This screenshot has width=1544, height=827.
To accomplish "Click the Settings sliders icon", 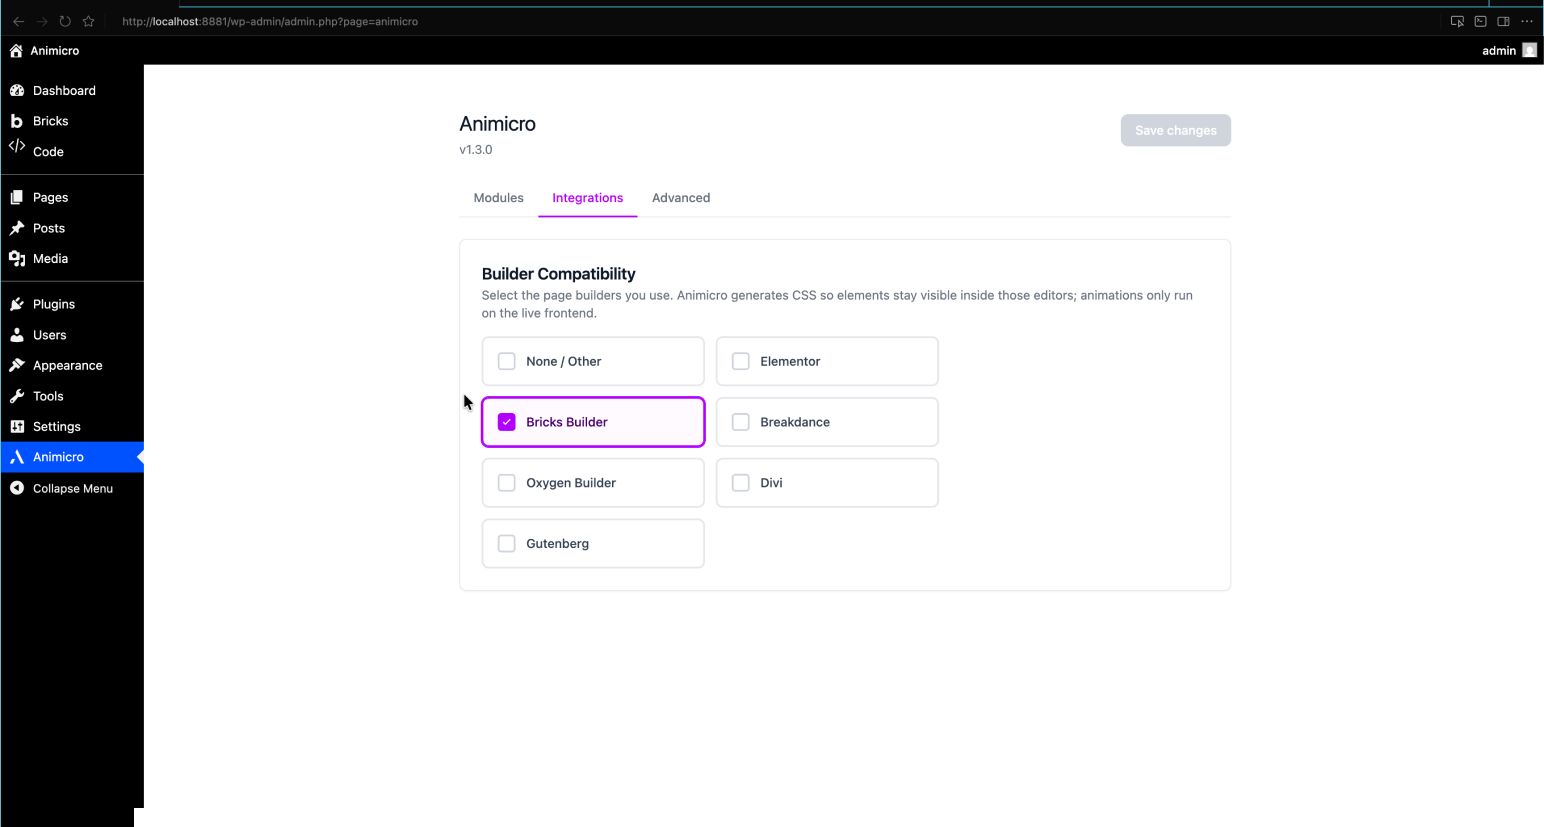I will click(17, 426).
